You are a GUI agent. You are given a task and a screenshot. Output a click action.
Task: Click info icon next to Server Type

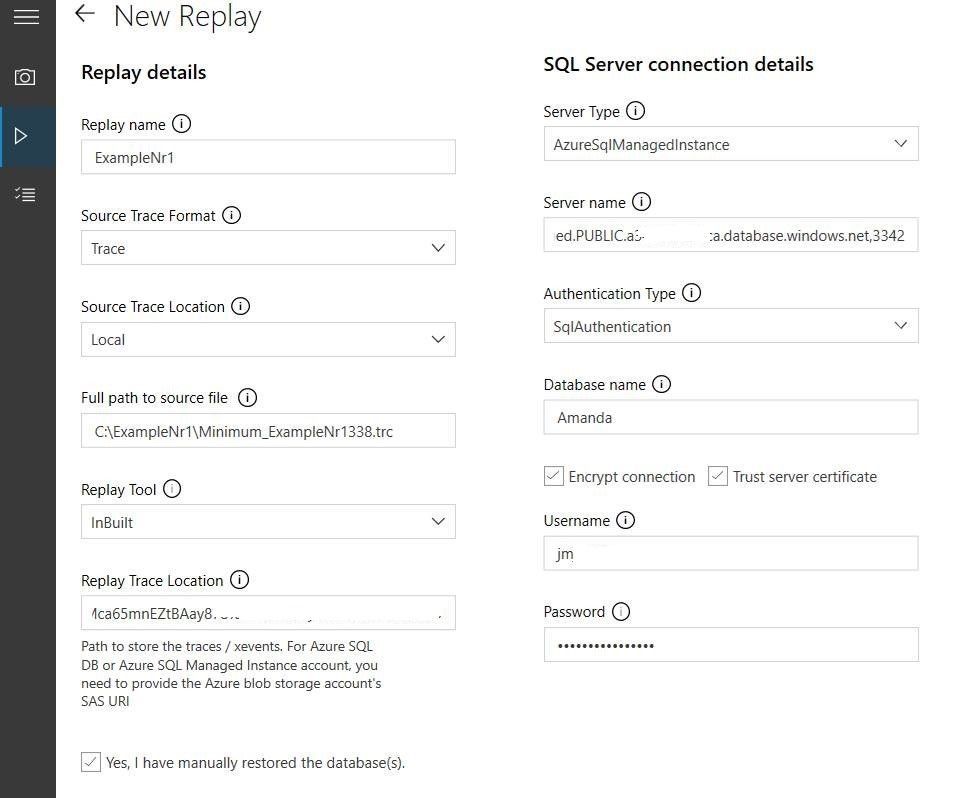[635, 111]
